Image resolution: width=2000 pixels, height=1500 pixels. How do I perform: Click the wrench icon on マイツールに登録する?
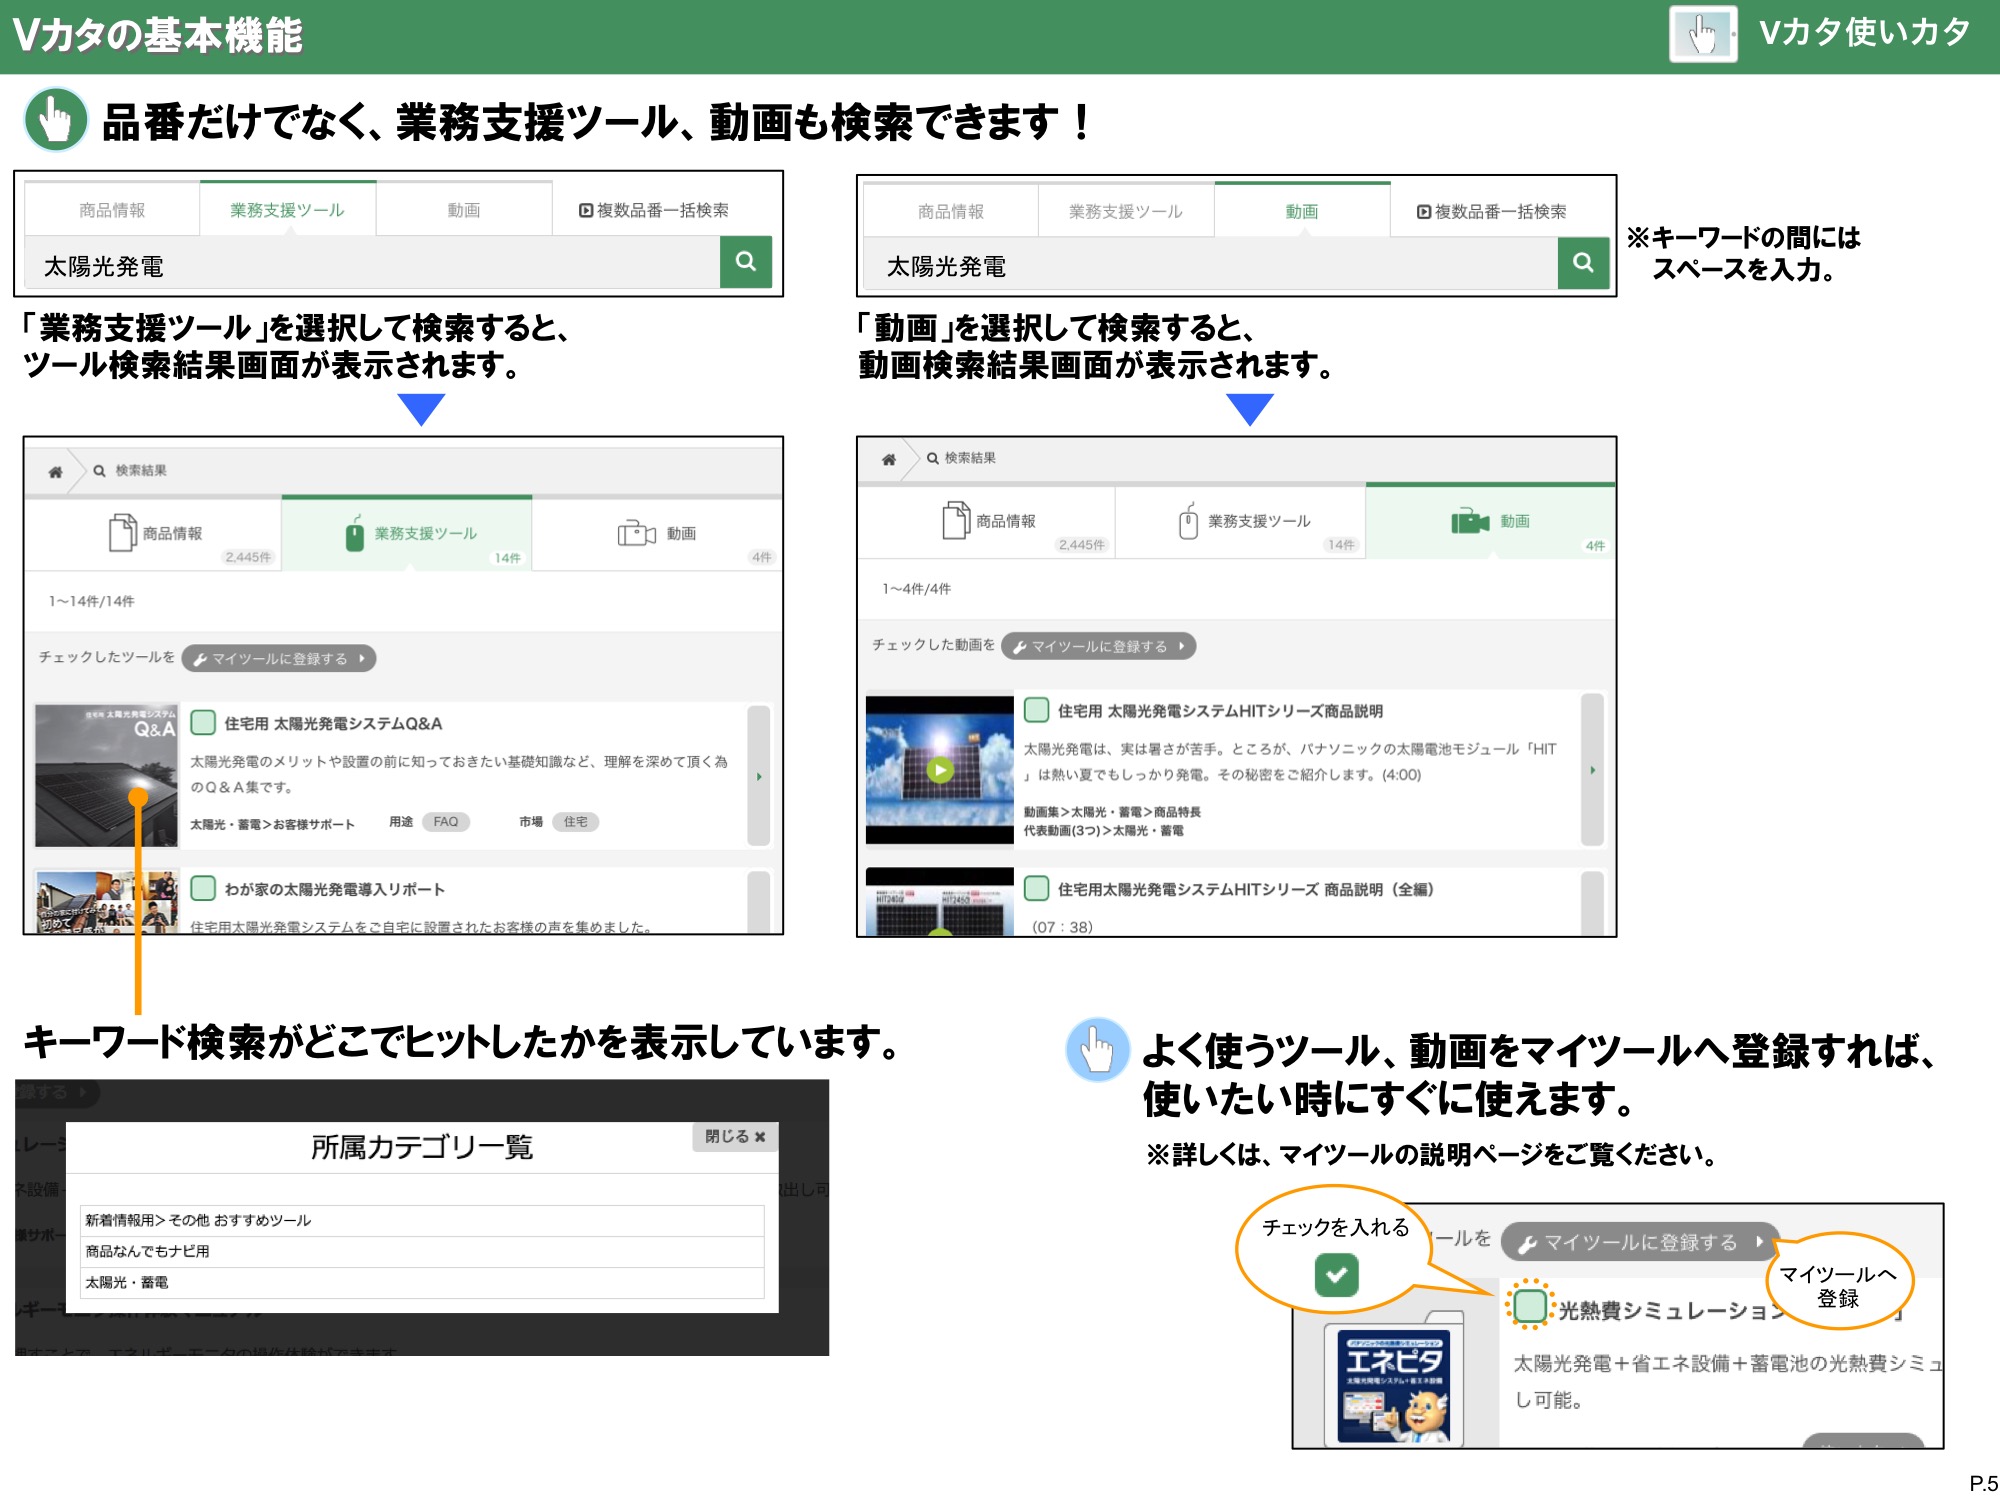[x=200, y=659]
